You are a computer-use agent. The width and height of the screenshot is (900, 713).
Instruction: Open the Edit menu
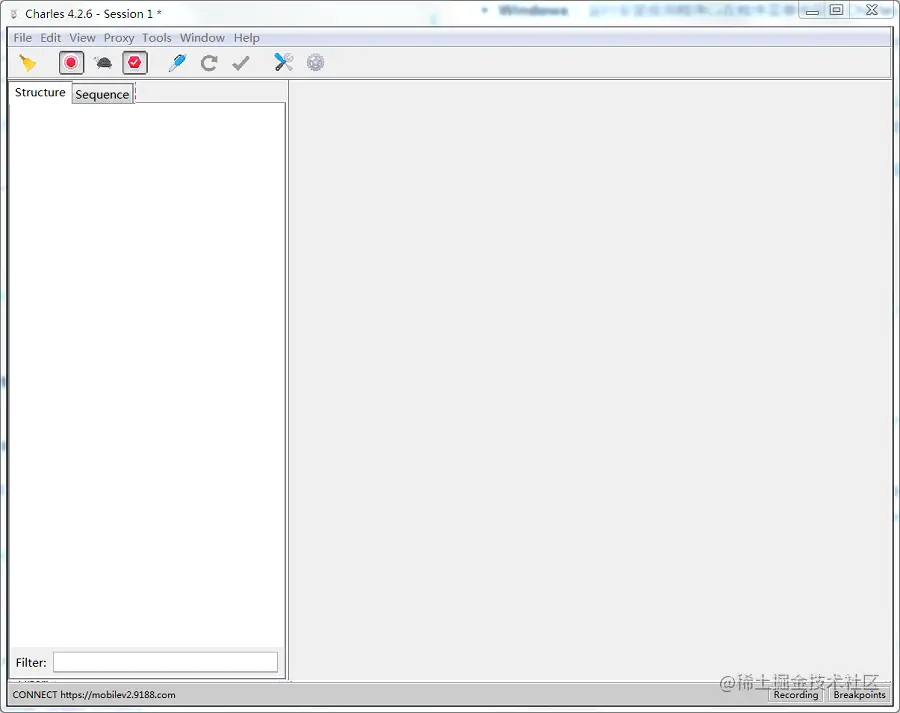pyautogui.click(x=51, y=38)
